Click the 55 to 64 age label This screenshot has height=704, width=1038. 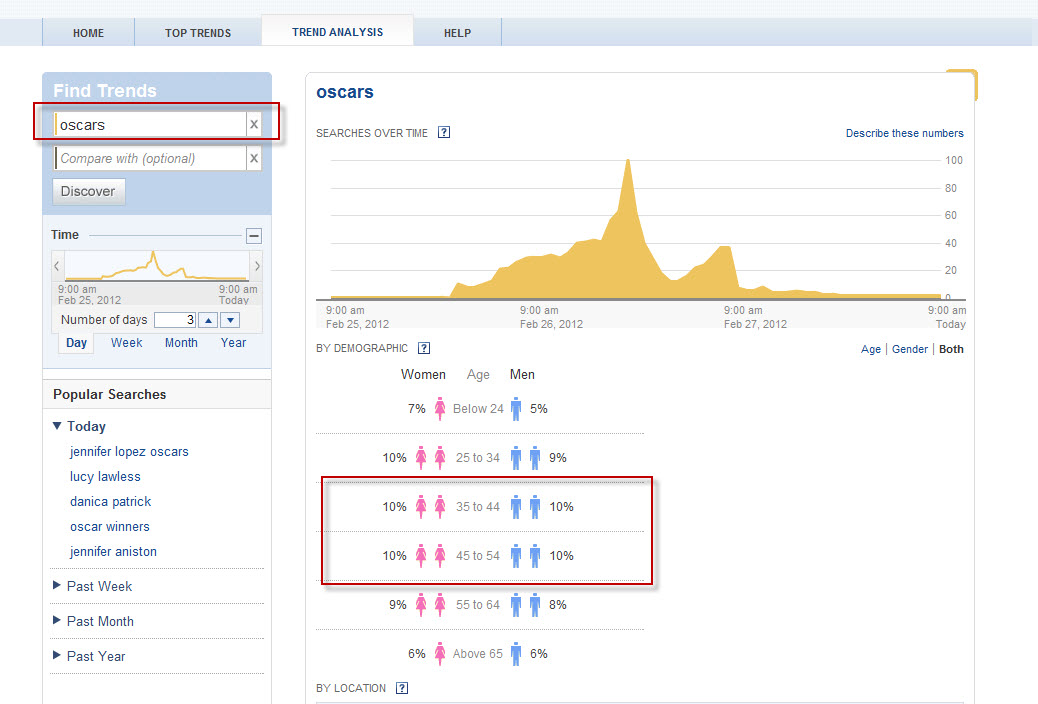point(477,605)
